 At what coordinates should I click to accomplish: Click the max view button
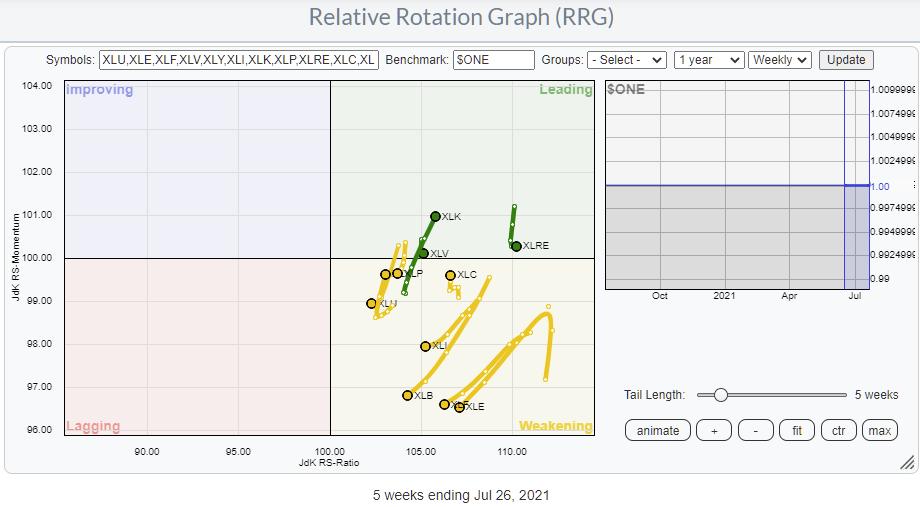click(x=879, y=431)
